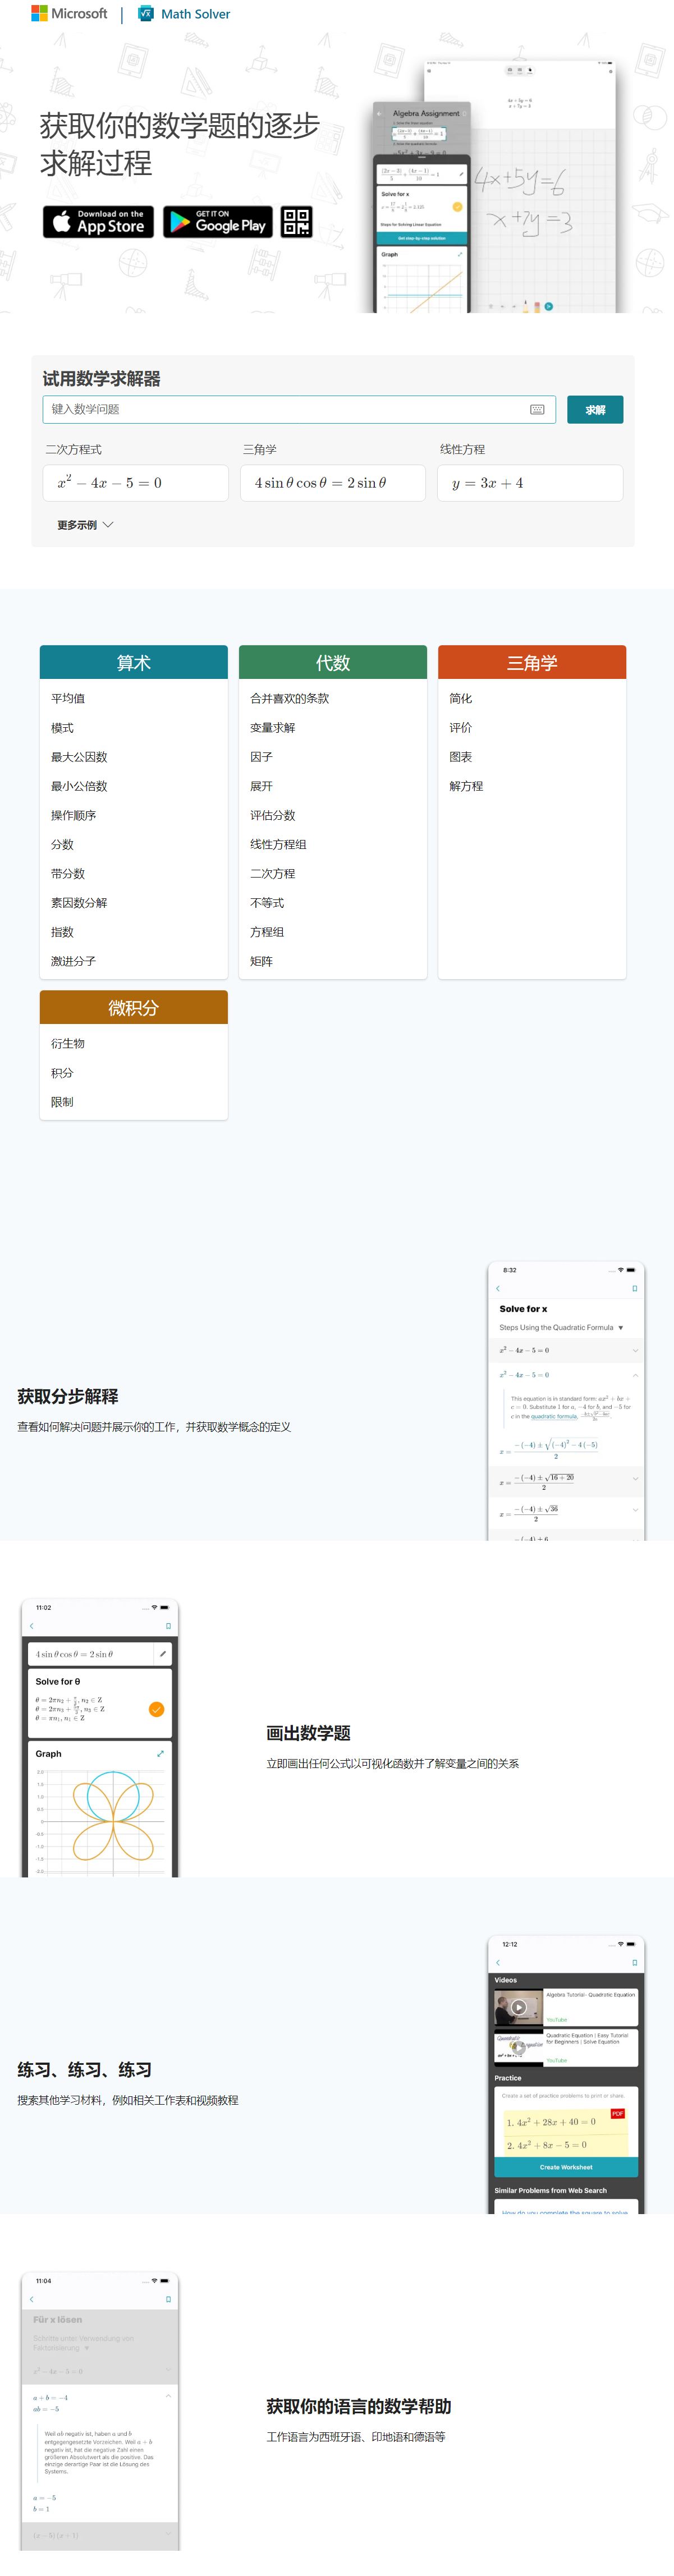Click the graph phone screenshot
The width and height of the screenshot is (674, 2576).
click(100, 1738)
